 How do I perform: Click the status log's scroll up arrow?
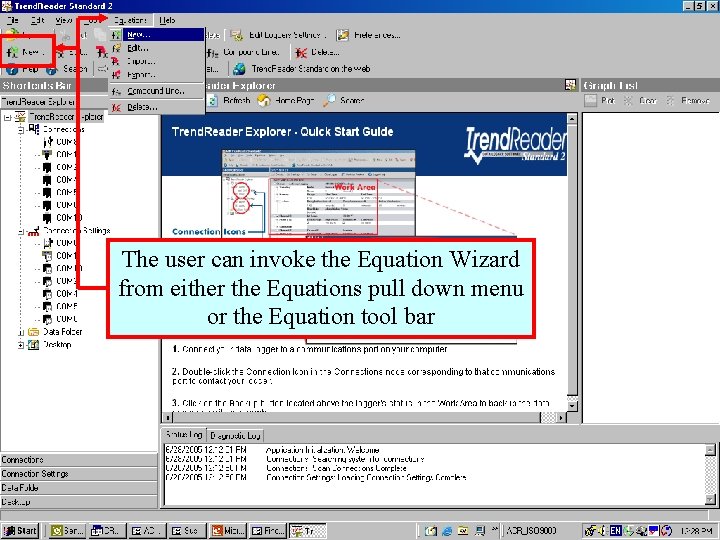710,450
